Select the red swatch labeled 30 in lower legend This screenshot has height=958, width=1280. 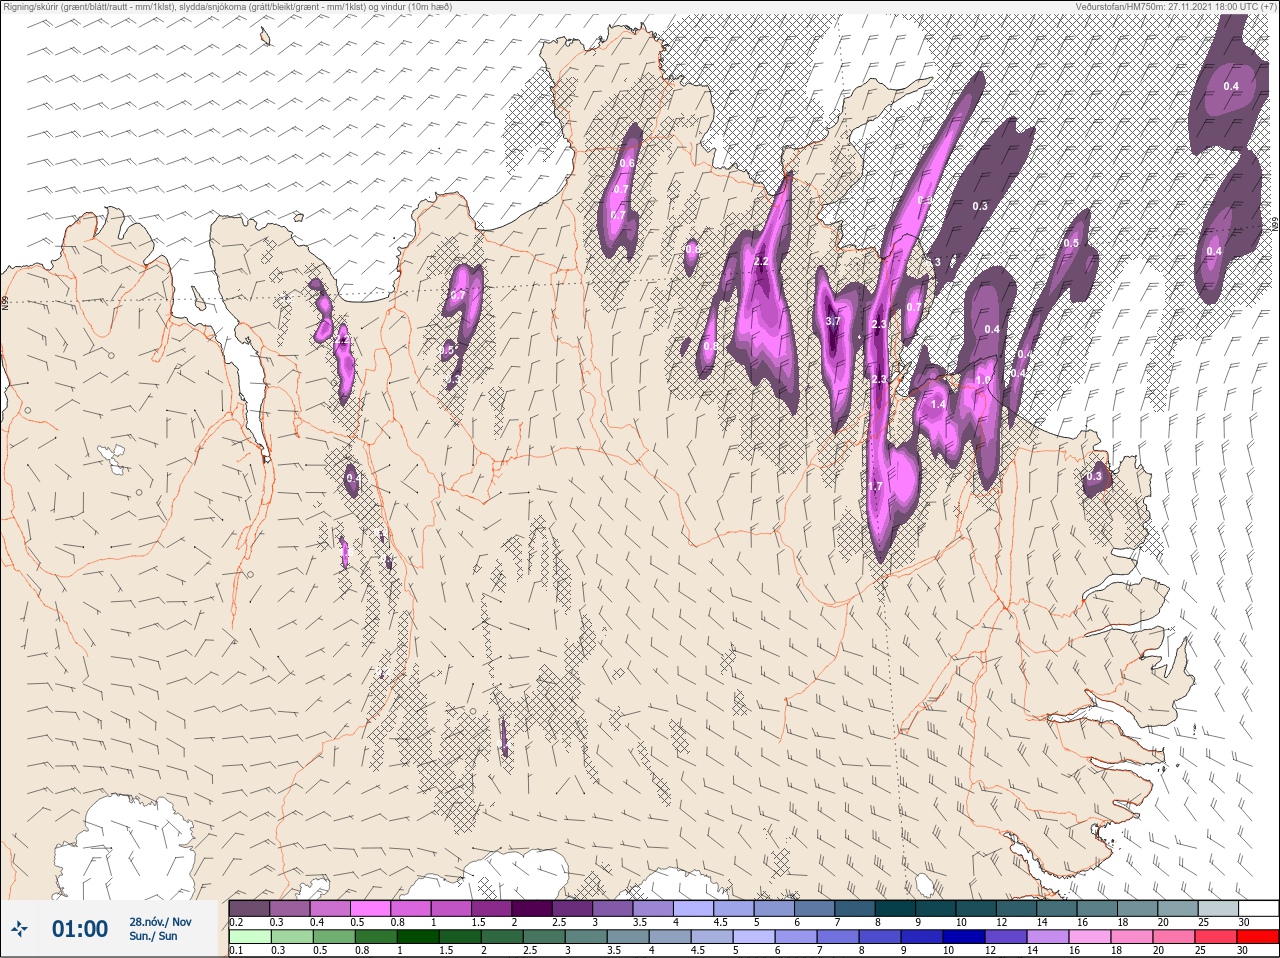coord(1257,937)
